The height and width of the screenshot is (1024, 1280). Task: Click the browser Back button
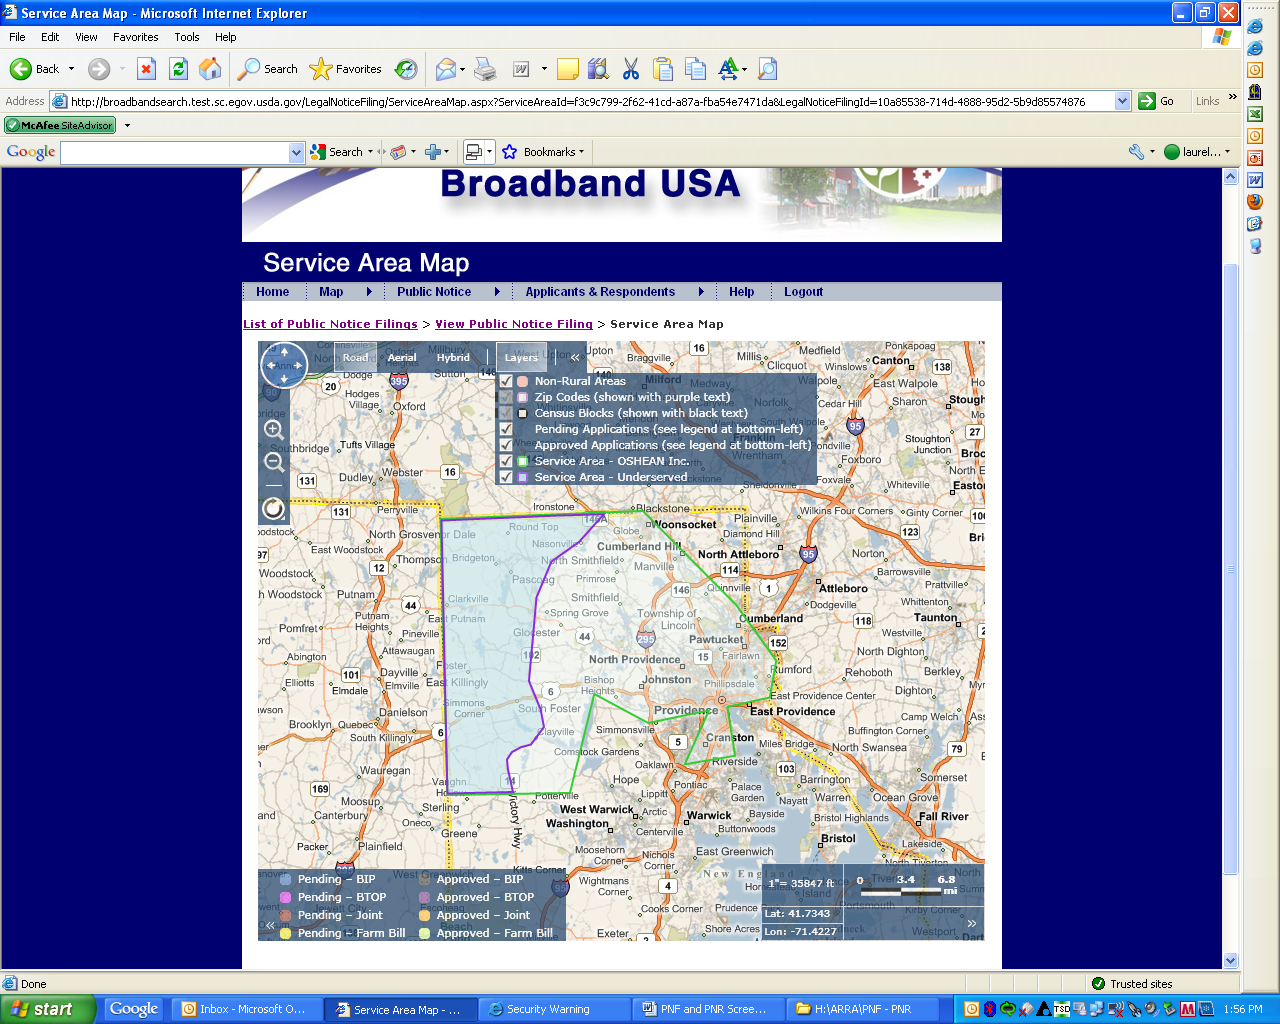[35, 69]
